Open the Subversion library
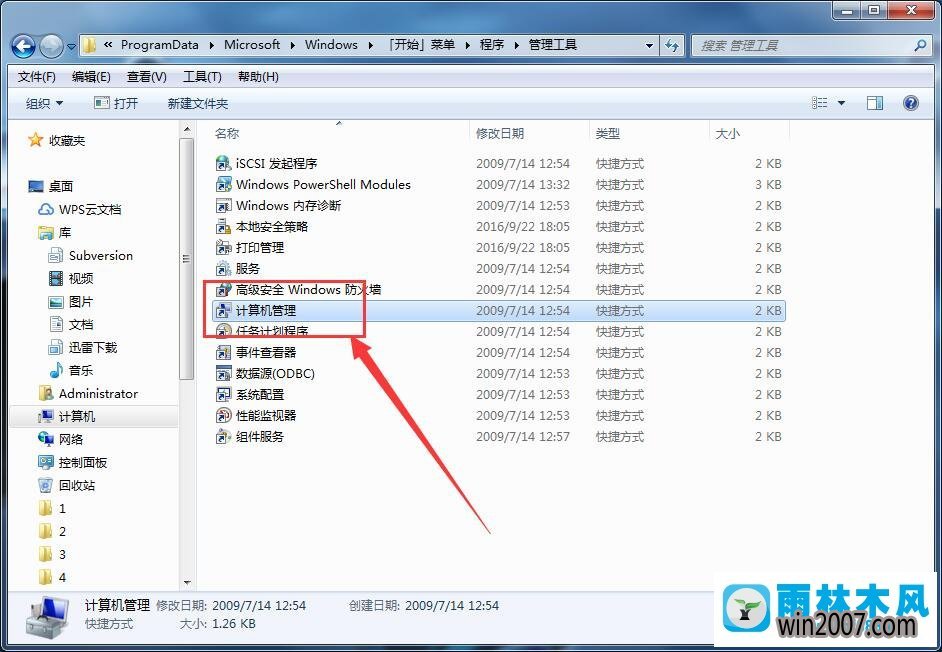Viewport: 942px width, 652px height. (x=100, y=255)
